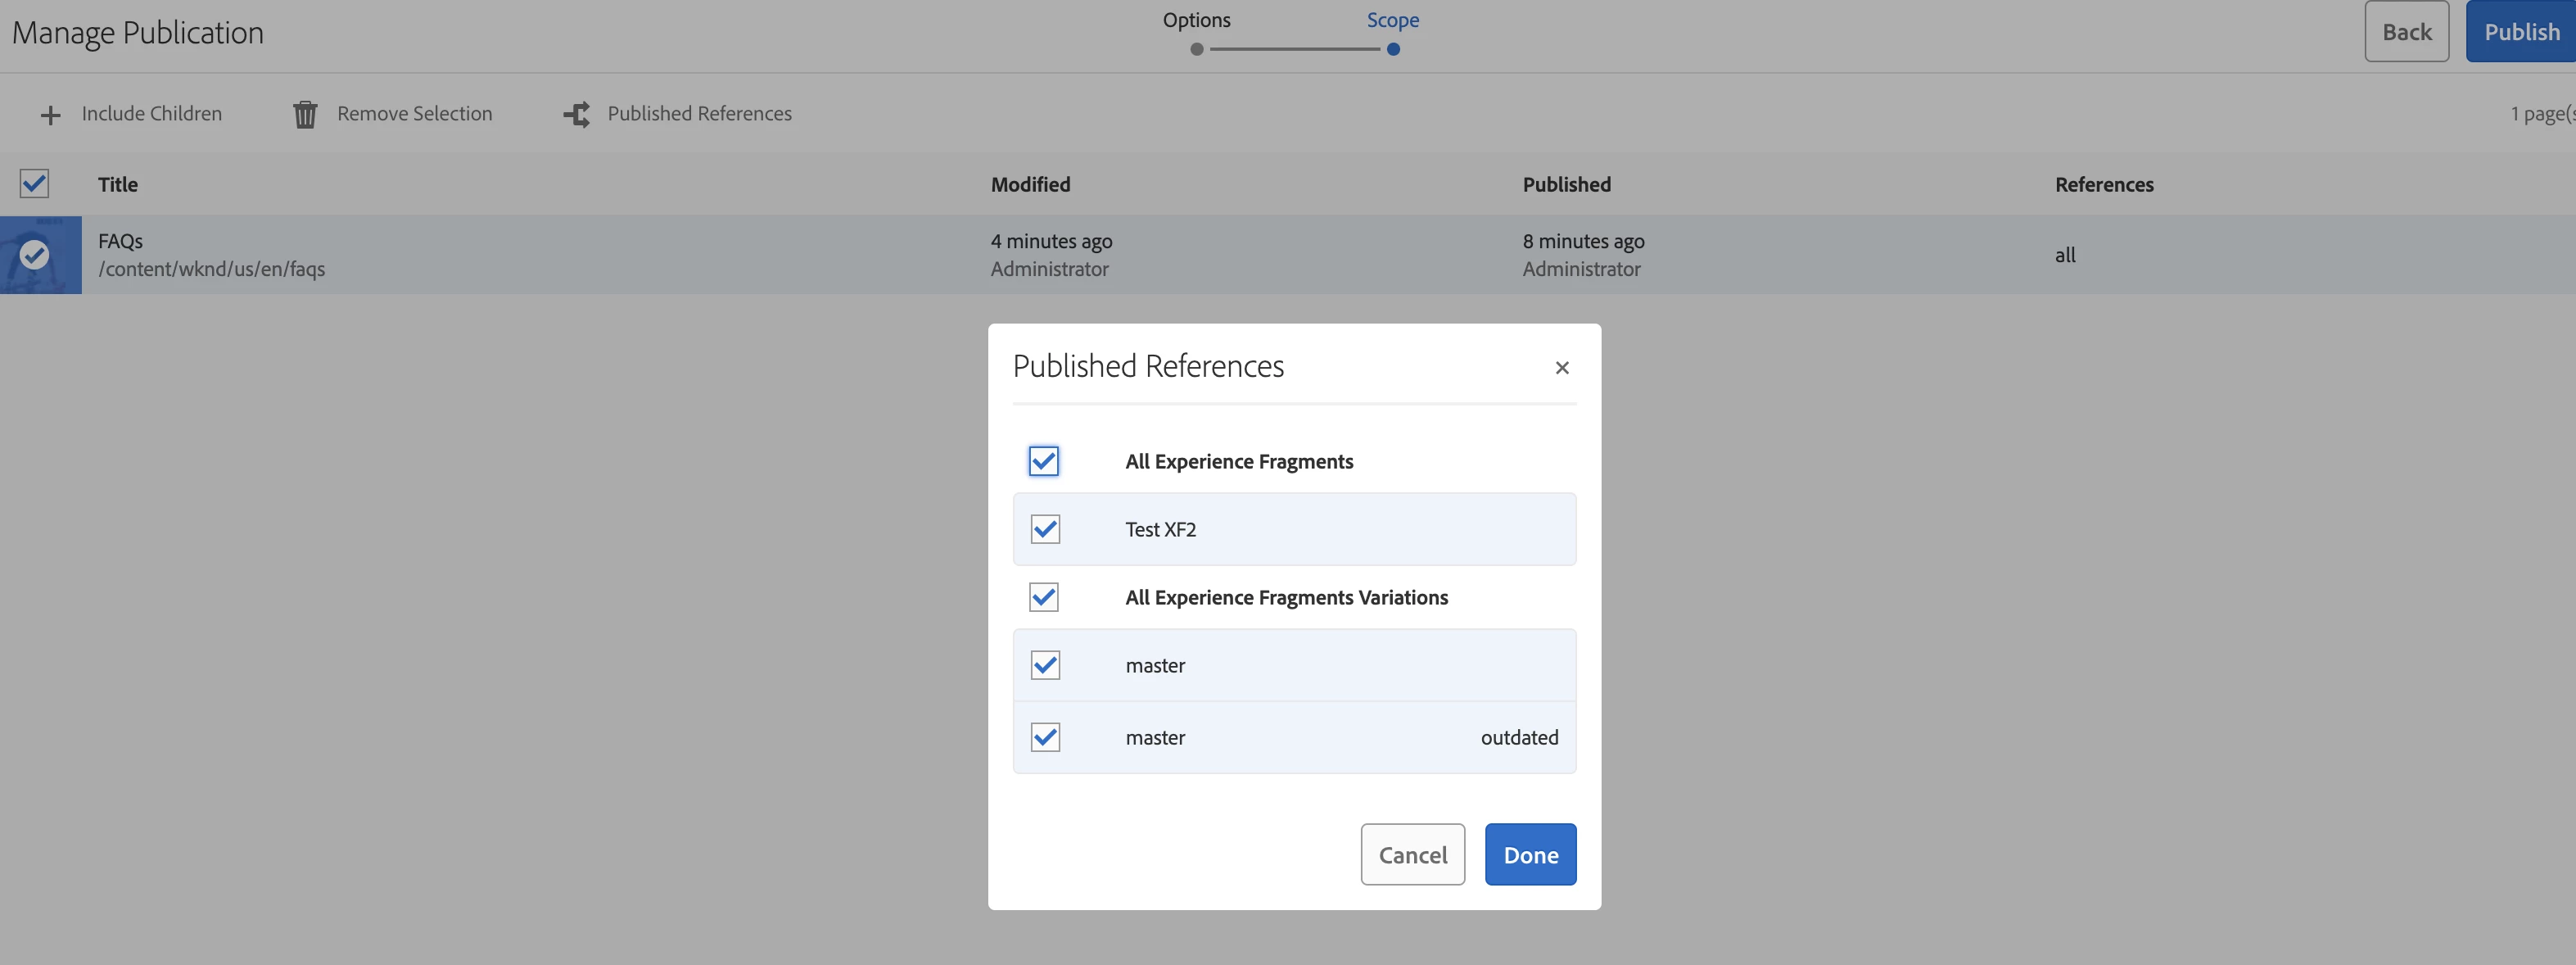The height and width of the screenshot is (965, 2576).
Task: Close the Published References dialog
Action: click(1562, 368)
